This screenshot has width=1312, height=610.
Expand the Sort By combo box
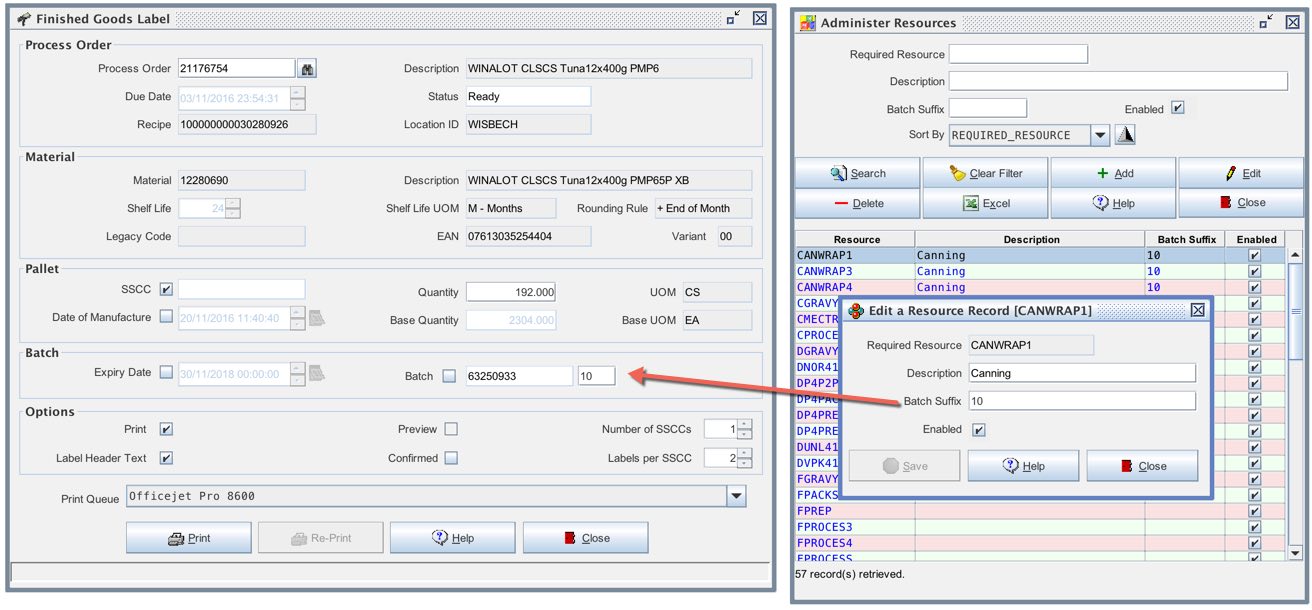pyautogui.click(x=1100, y=135)
